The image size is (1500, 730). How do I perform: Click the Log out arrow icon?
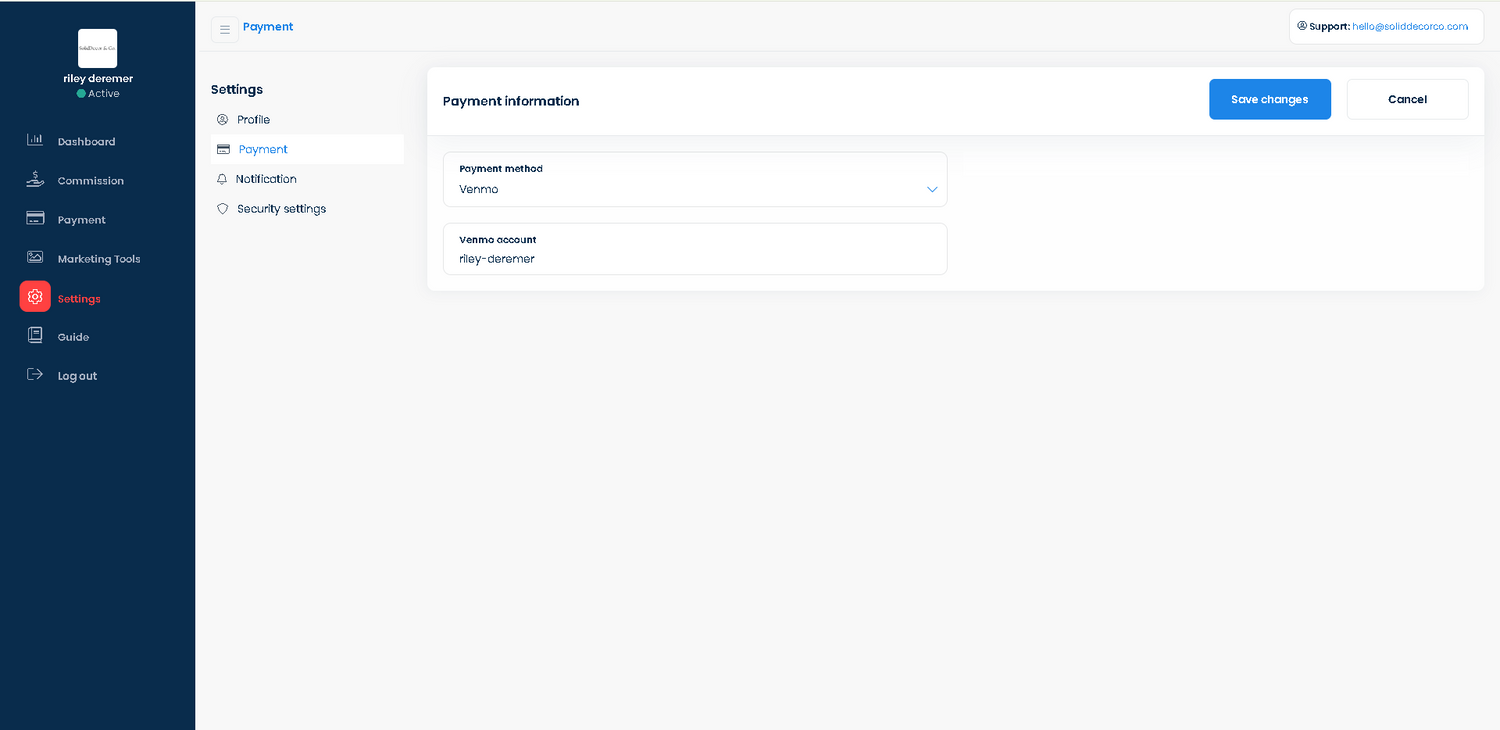pyautogui.click(x=35, y=374)
